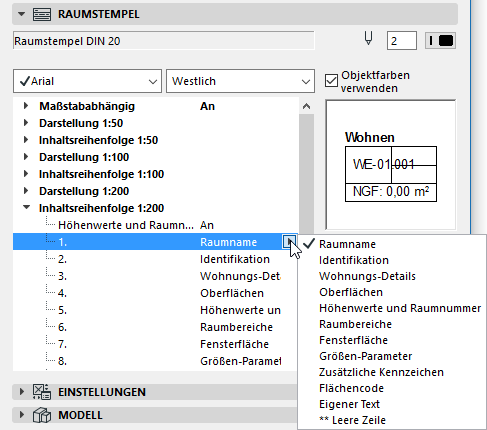Viewport: 487px width, 430px height.
Task: Choose Fensterfläche from popup menu
Action: [x=392, y=340]
